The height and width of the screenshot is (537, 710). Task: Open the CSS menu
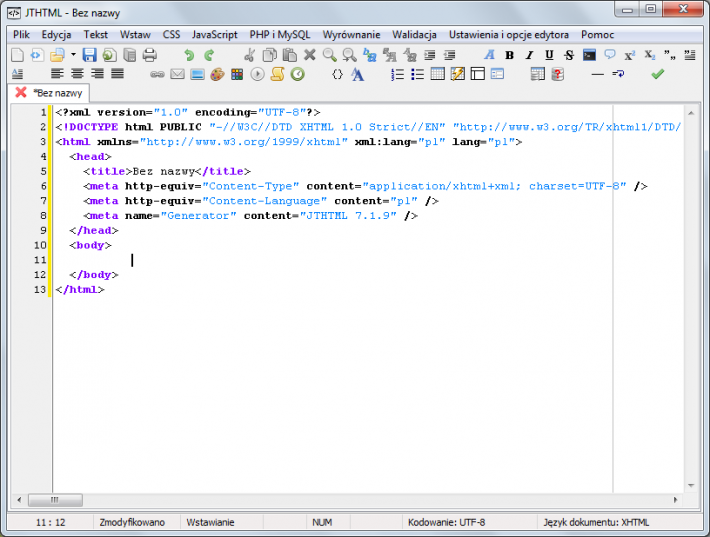click(172, 35)
